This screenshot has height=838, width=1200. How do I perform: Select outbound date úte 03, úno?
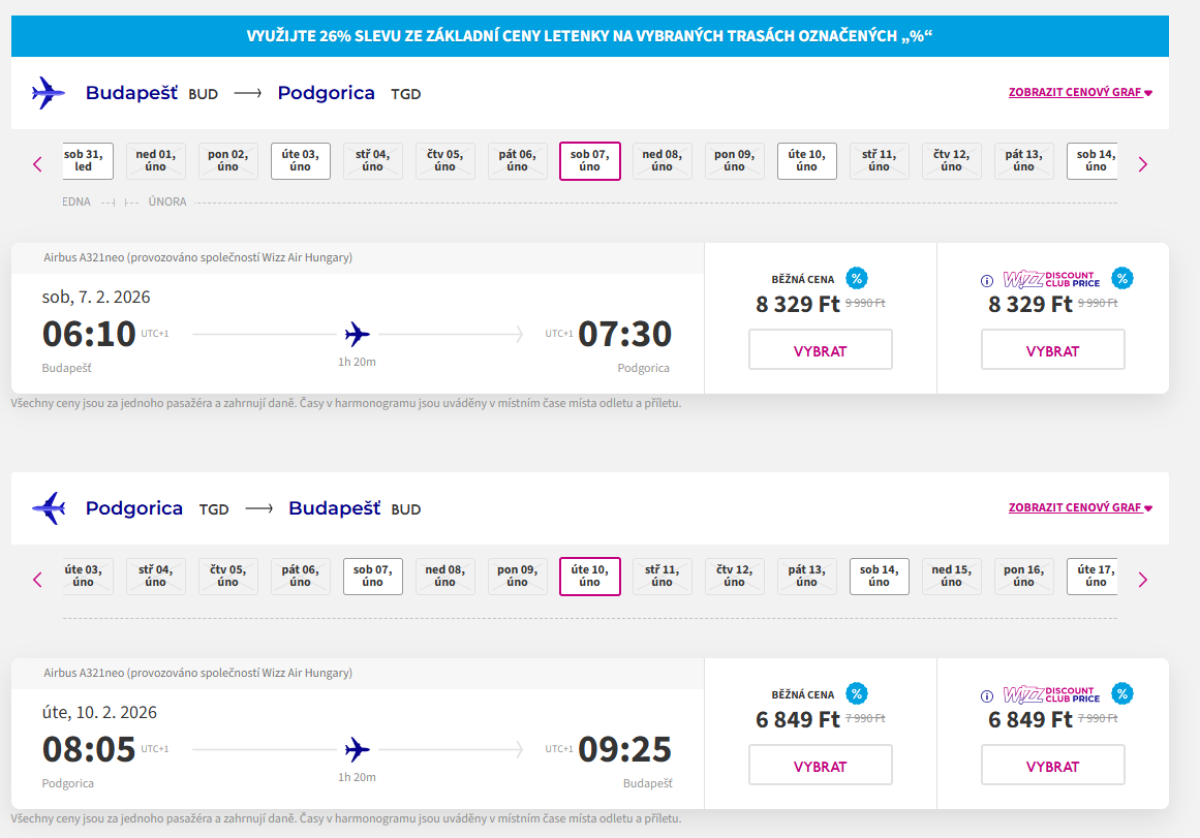click(300, 161)
